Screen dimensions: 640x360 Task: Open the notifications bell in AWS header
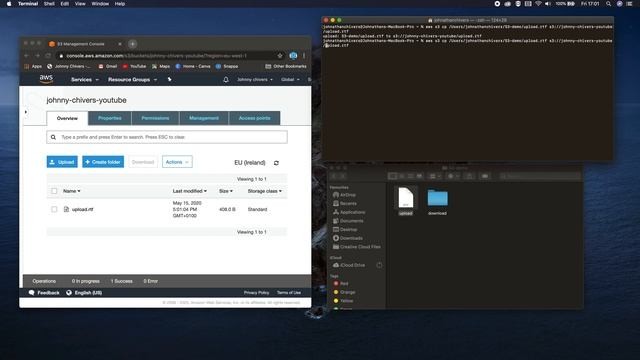click(226, 80)
